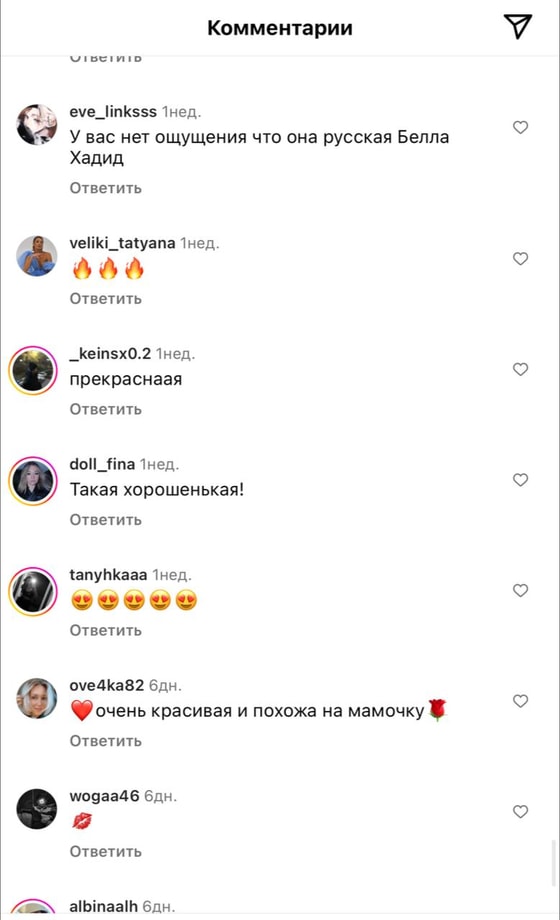The height and width of the screenshot is (920, 560).
Task: Like _keinsx0.2's comment with the heart icon
Action: click(x=520, y=369)
